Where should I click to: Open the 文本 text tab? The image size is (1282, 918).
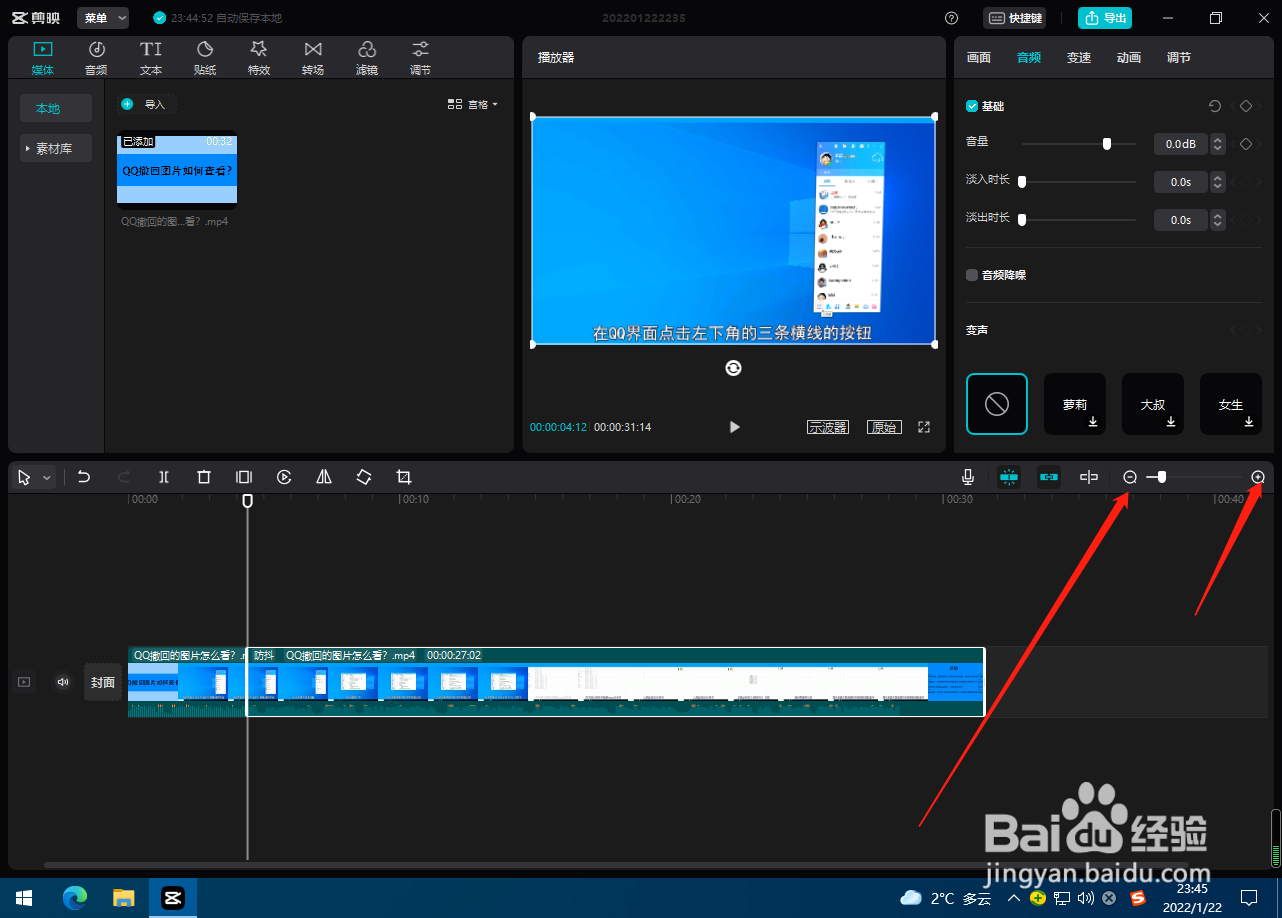coord(150,58)
